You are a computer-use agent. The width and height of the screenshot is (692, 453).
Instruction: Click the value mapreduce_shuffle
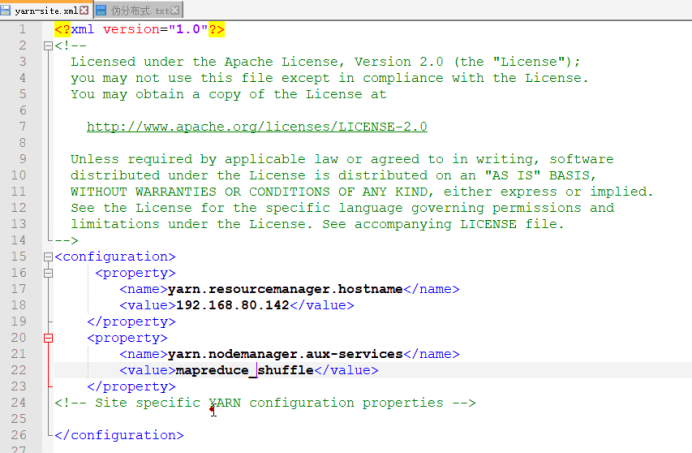pos(244,370)
